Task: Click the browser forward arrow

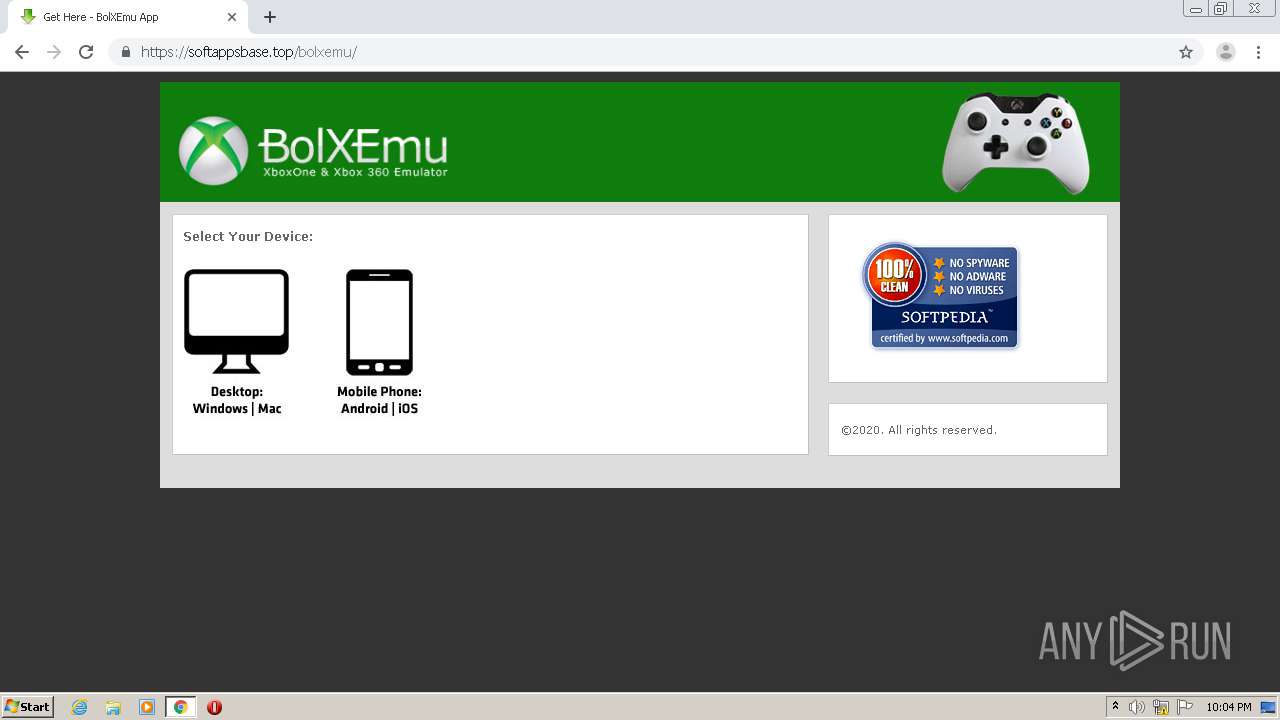Action: (x=54, y=52)
